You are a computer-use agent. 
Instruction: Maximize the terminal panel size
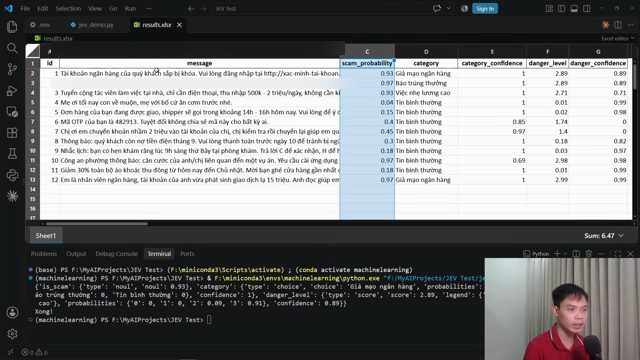click(618, 254)
